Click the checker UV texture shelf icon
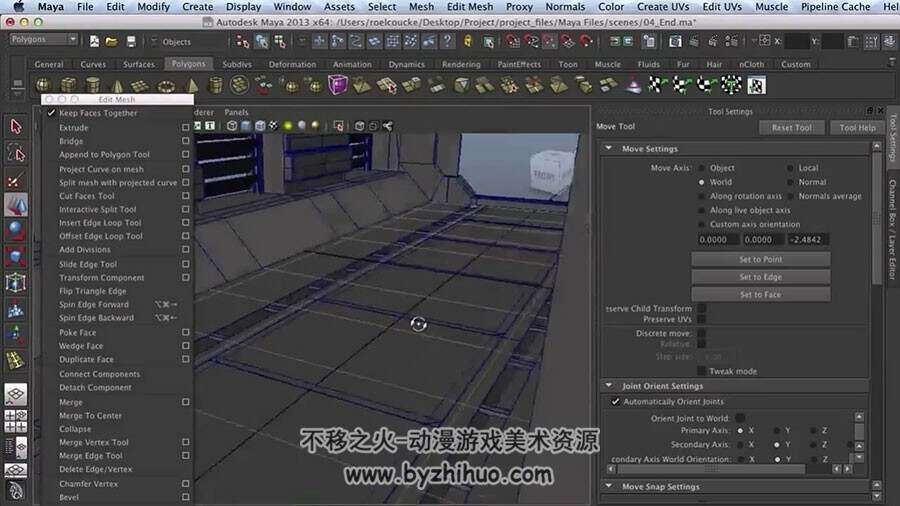900x506 pixels. click(x=757, y=86)
